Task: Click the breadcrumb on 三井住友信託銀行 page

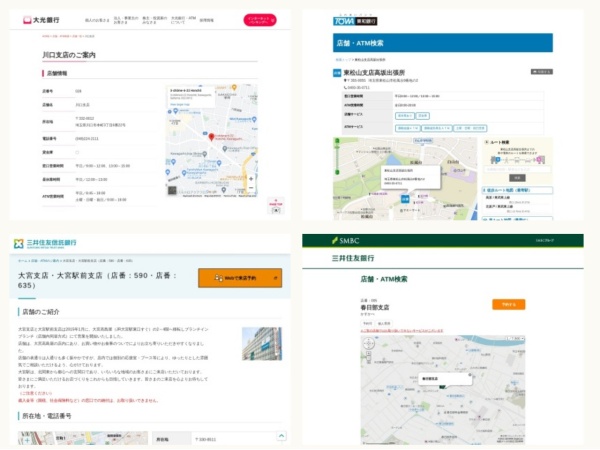Action: [x=75, y=261]
